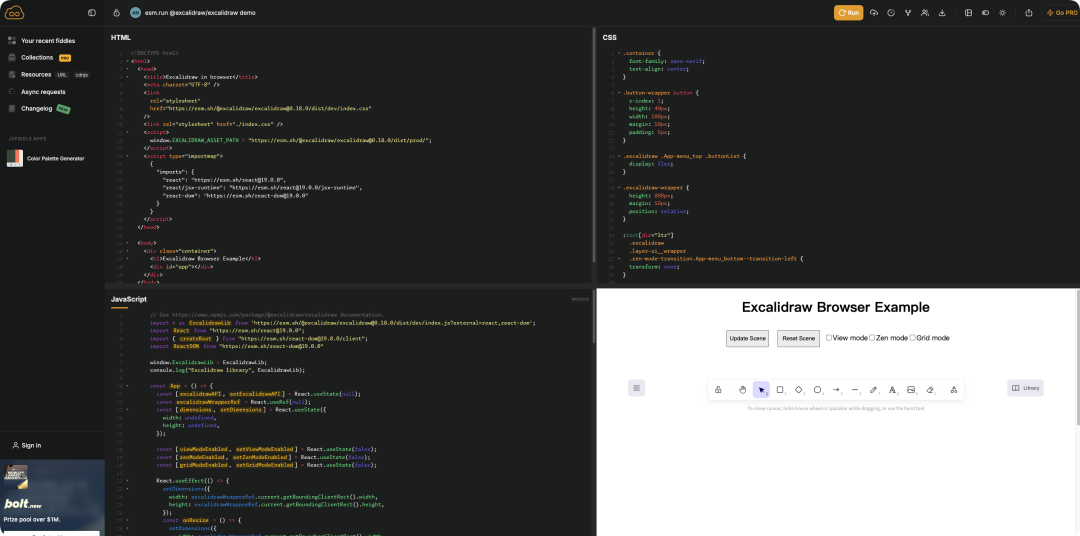Viewport: 1080px width, 536px height.
Task: Click the Go PRO button
Action: pyautogui.click(x=1061, y=12)
